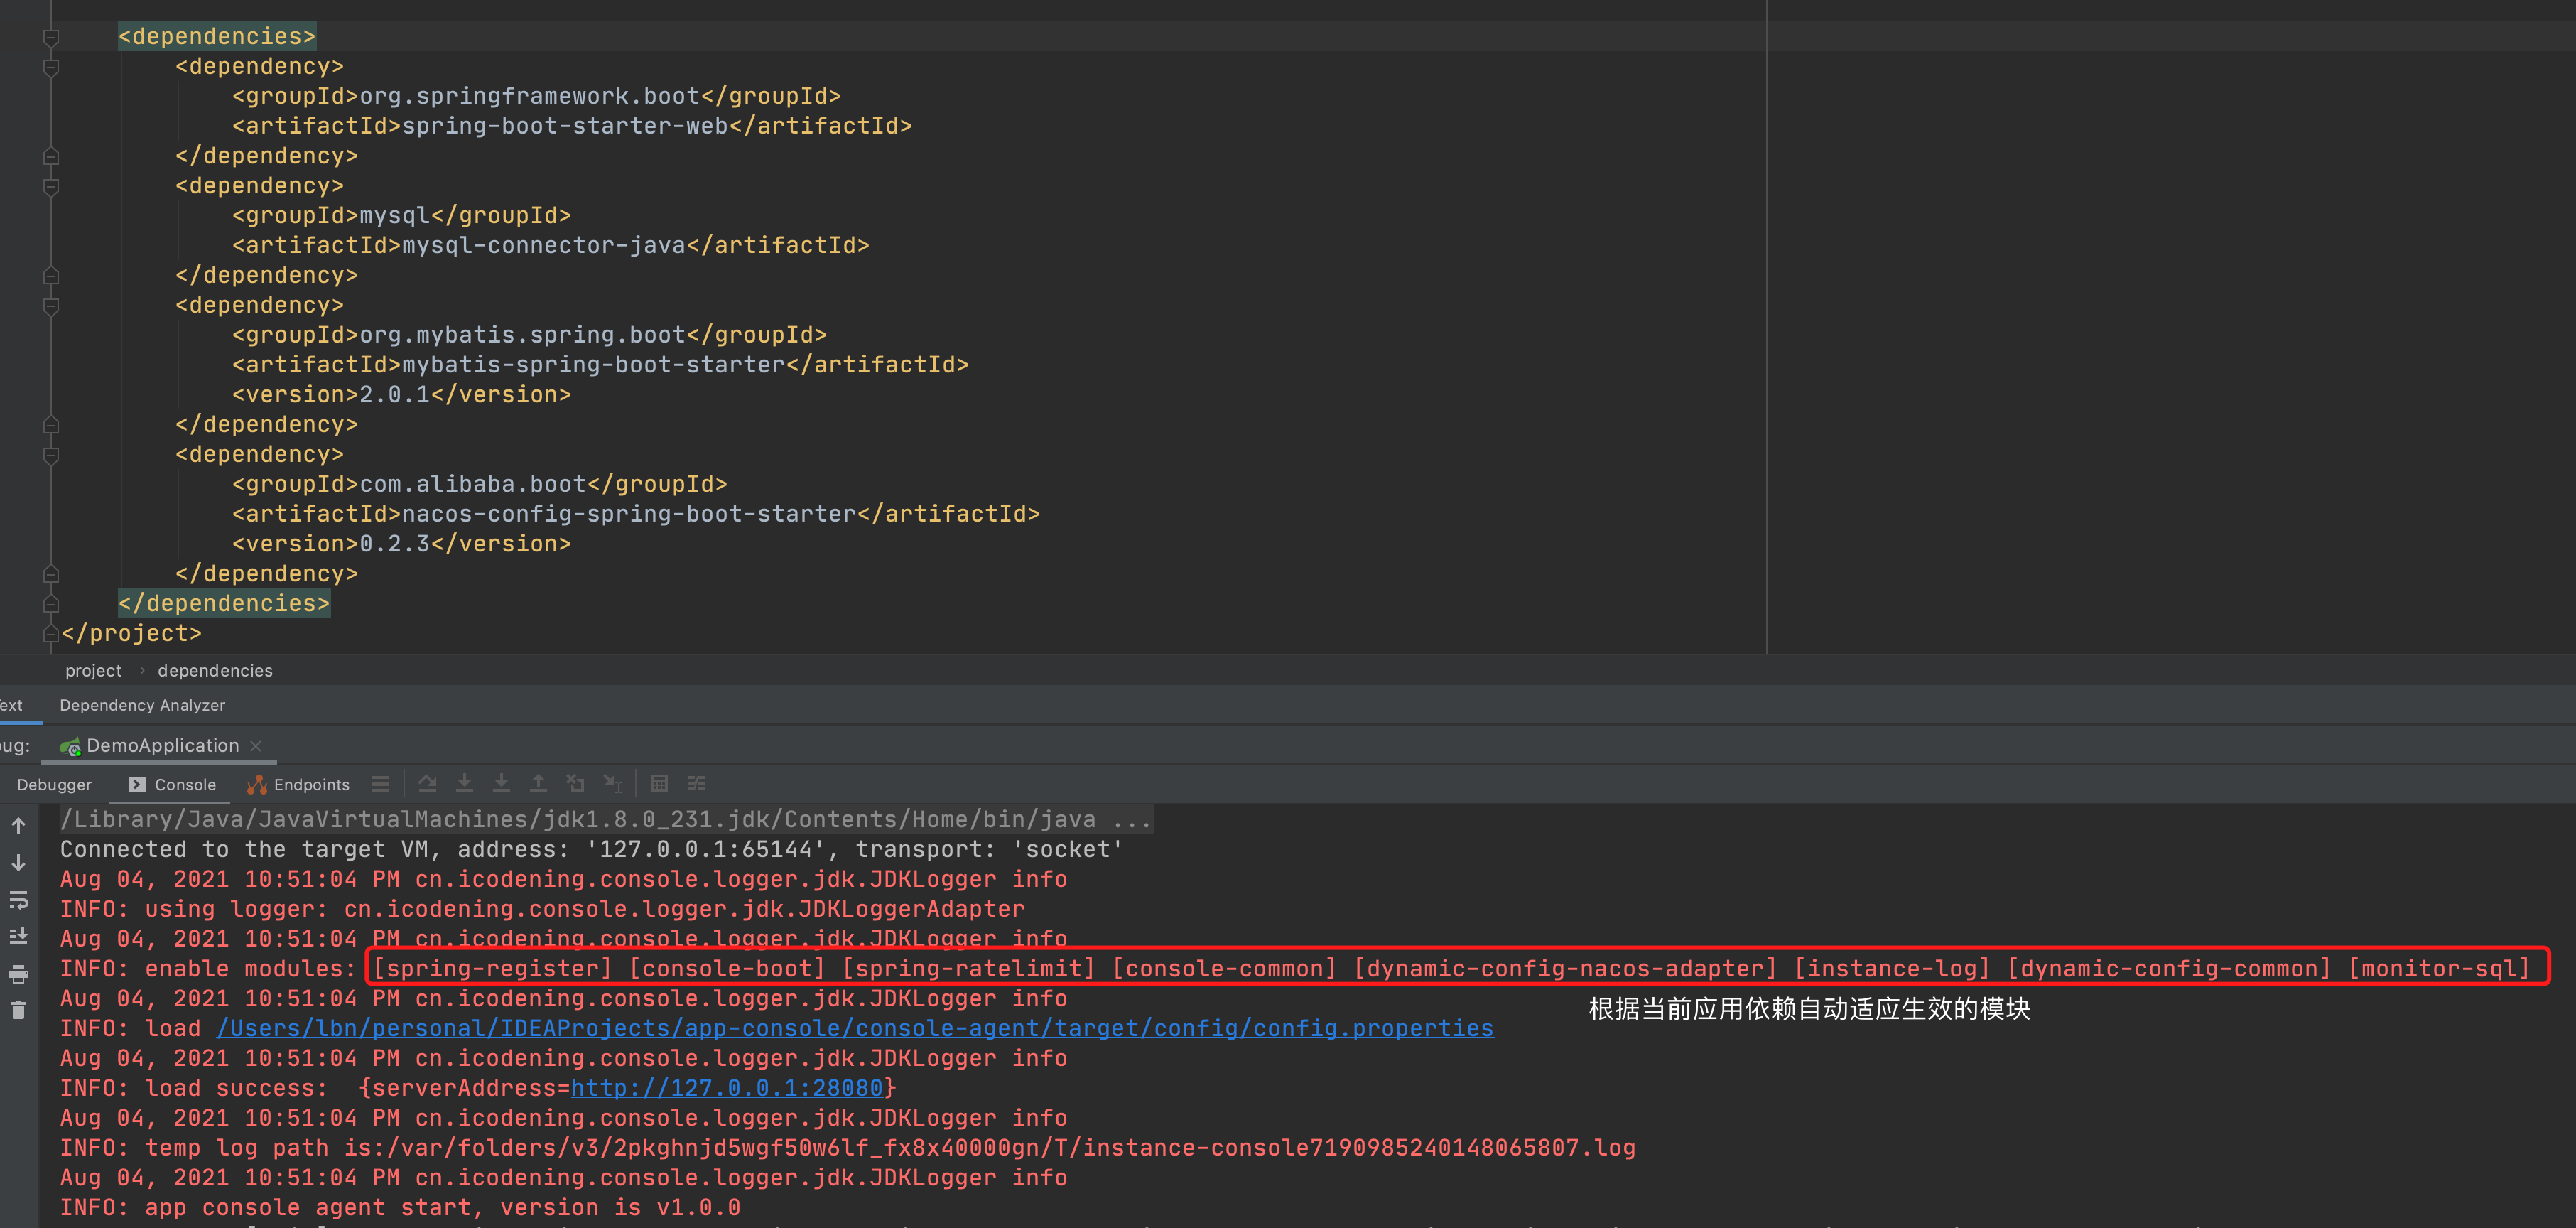Collapse the spring-boot-starter-web dependency fold

[51, 67]
